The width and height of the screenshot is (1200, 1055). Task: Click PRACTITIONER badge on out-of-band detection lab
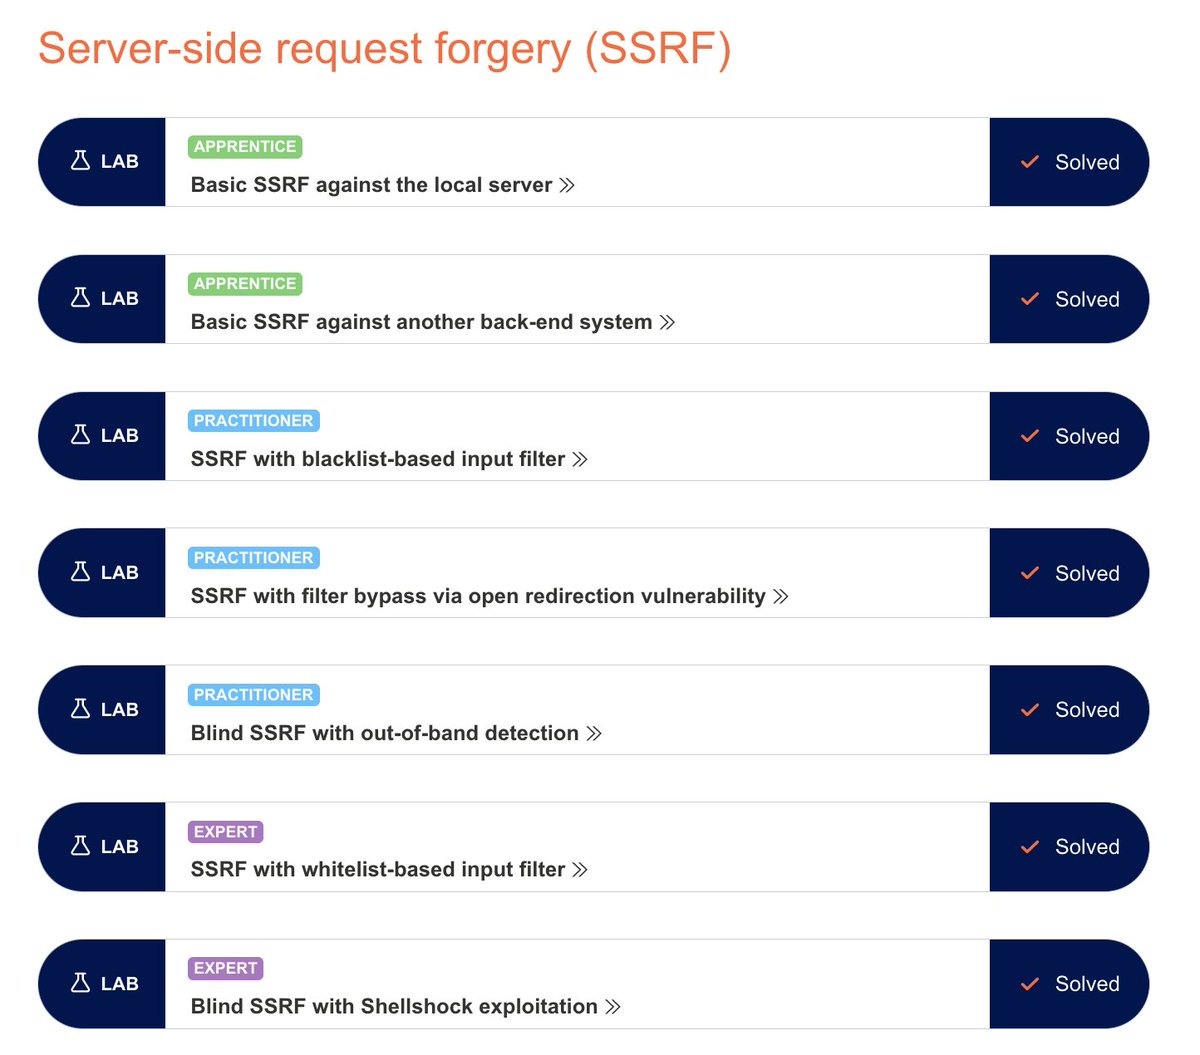coord(254,695)
